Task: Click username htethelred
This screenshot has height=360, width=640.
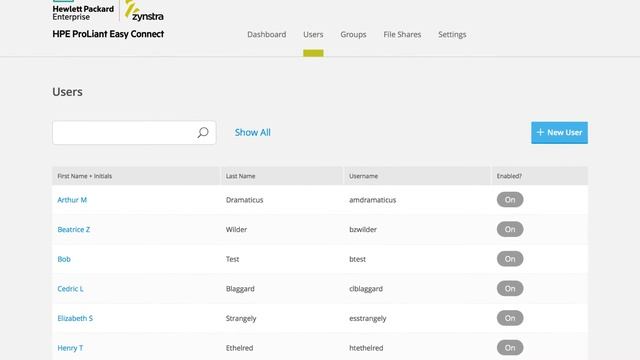Action: point(366,348)
